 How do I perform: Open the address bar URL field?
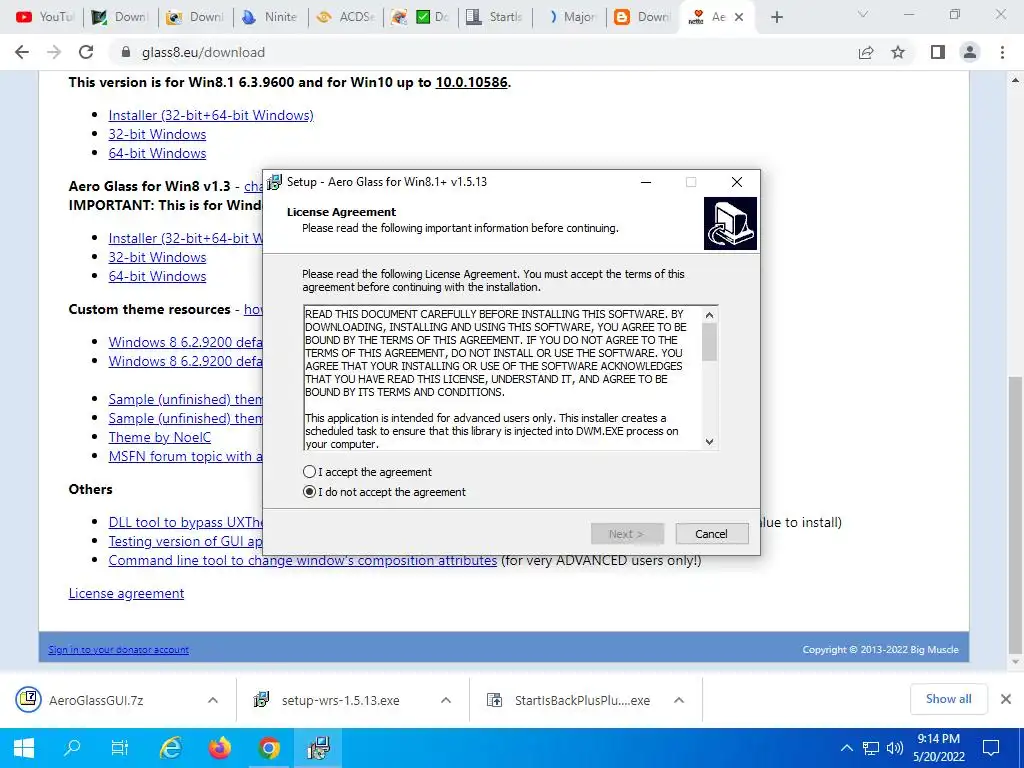pyautogui.click(x=483, y=52)
